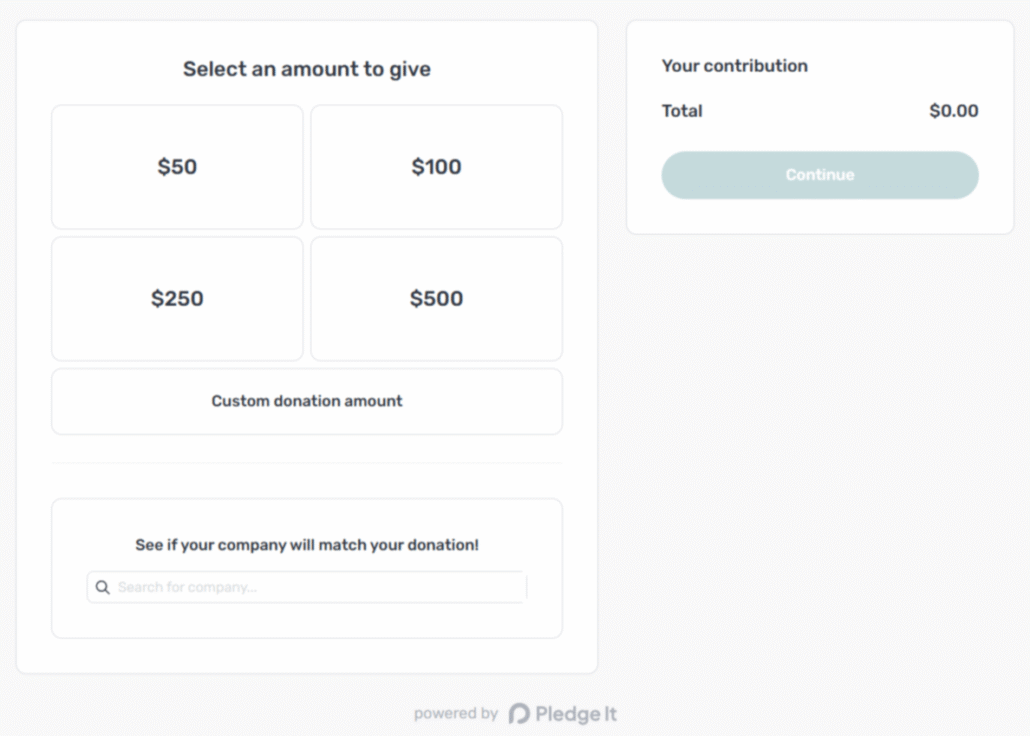
Task: Click the dollar sign in the $50 tile
Action: pos(163,167)
